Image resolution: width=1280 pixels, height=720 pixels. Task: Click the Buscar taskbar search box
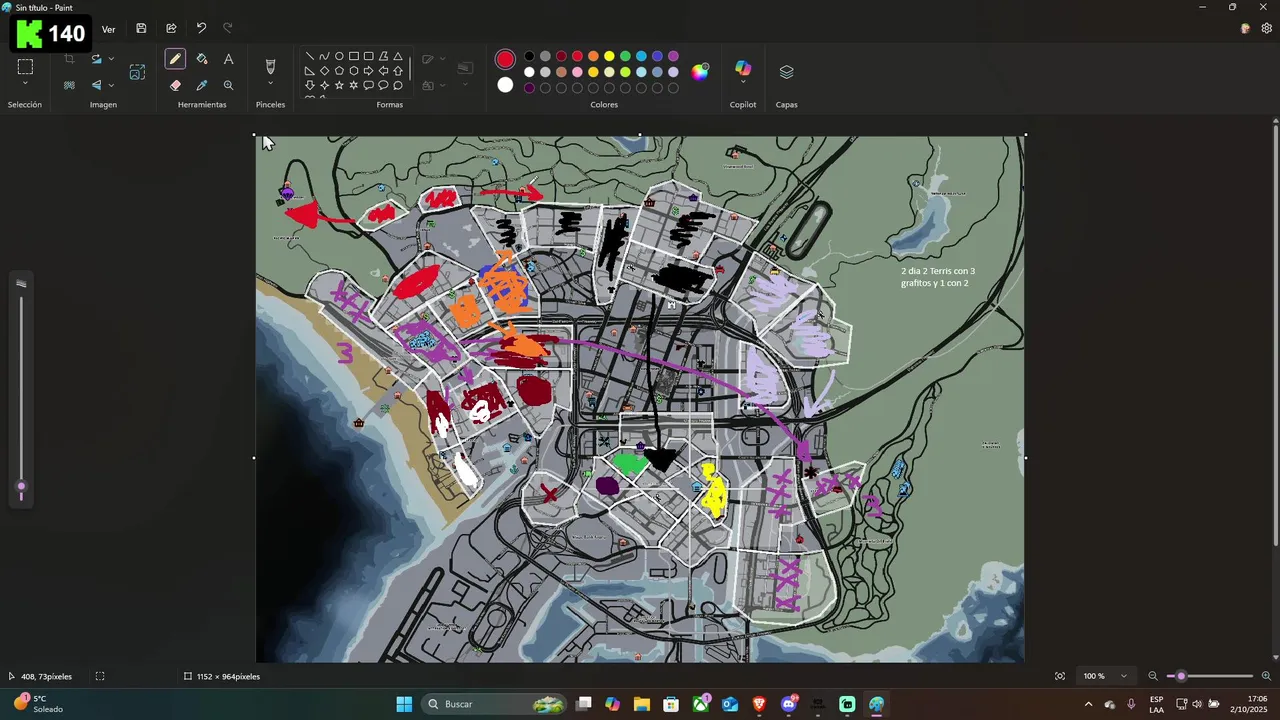pyautogui.click(x=496, y=704)
